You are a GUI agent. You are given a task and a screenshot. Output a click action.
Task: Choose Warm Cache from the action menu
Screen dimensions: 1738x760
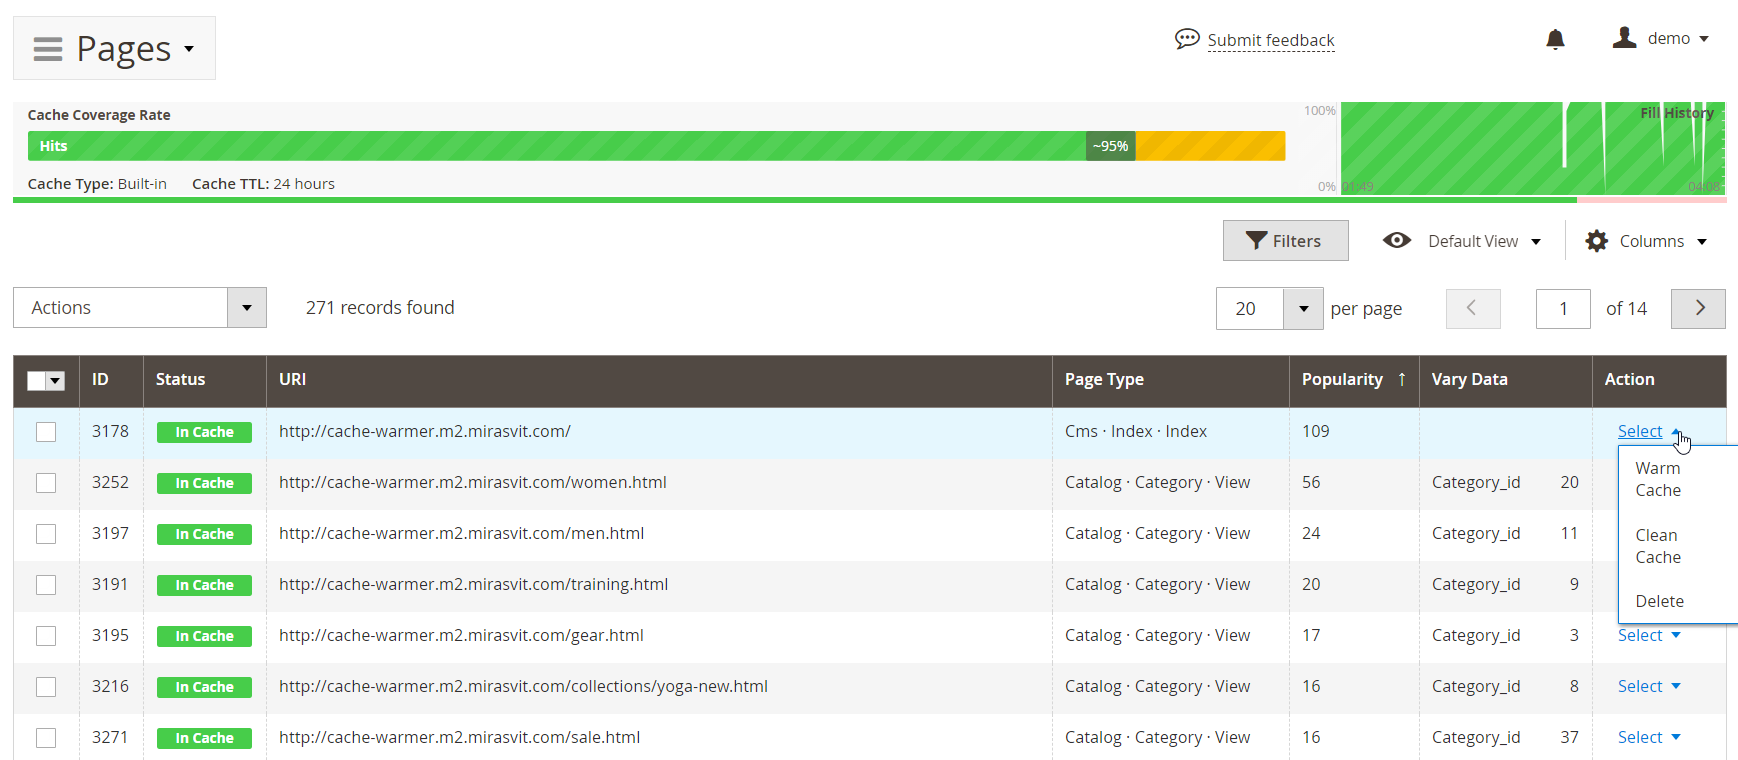pyautogui.click(x=1657, y=479)
